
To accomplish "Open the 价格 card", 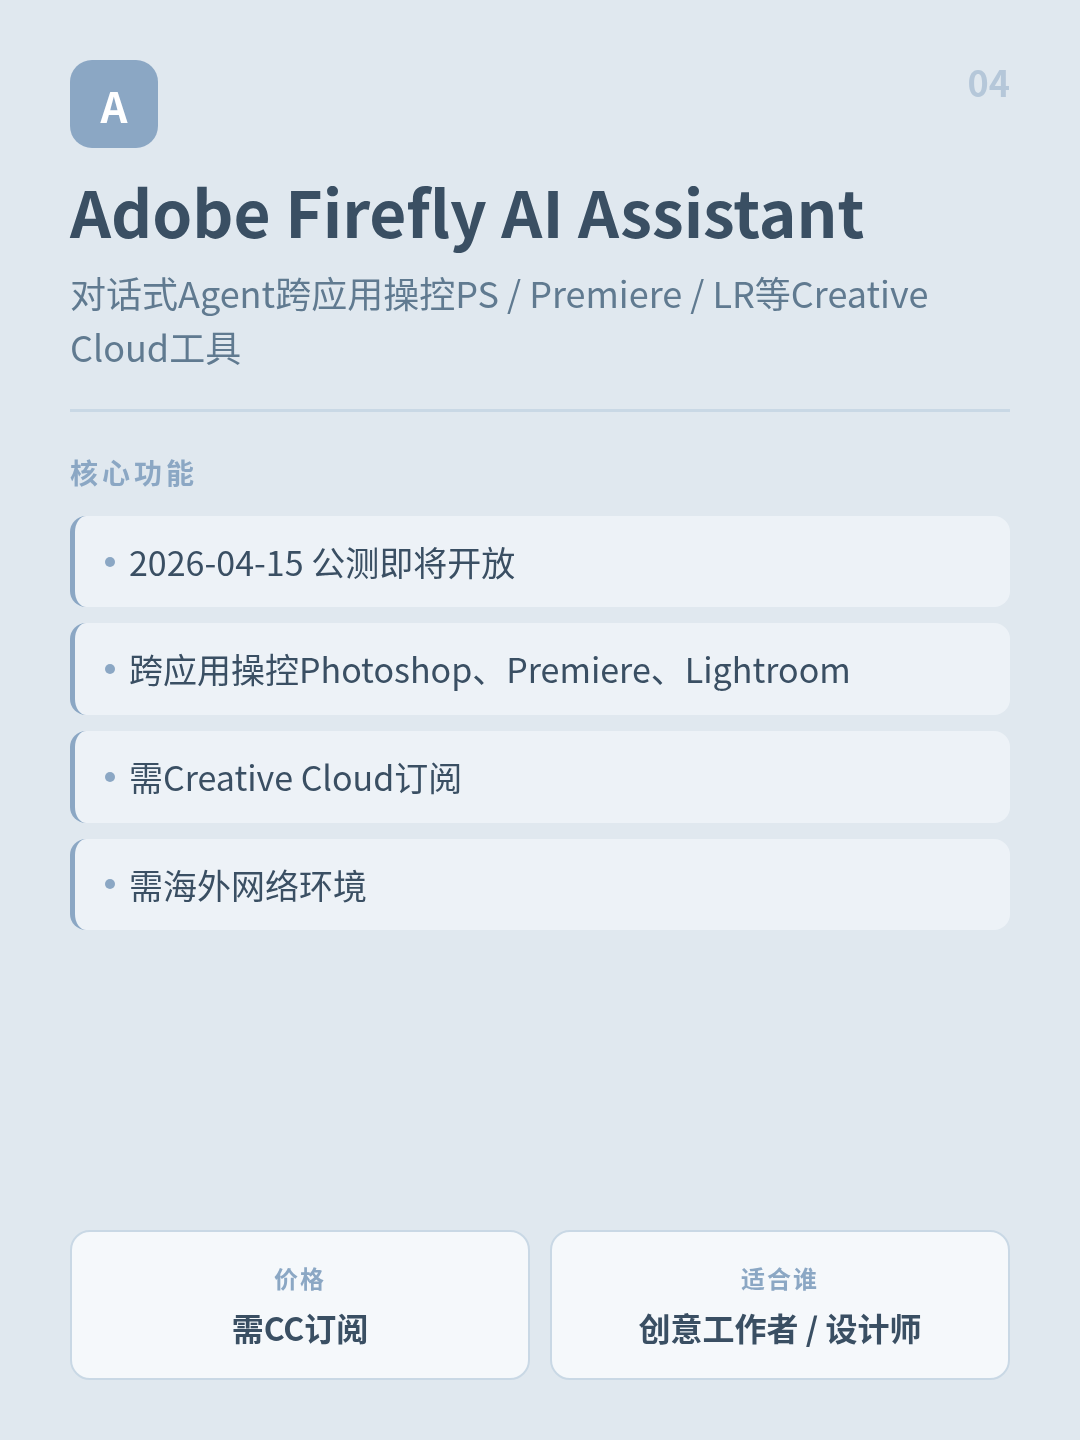I will coord(300,1305).
